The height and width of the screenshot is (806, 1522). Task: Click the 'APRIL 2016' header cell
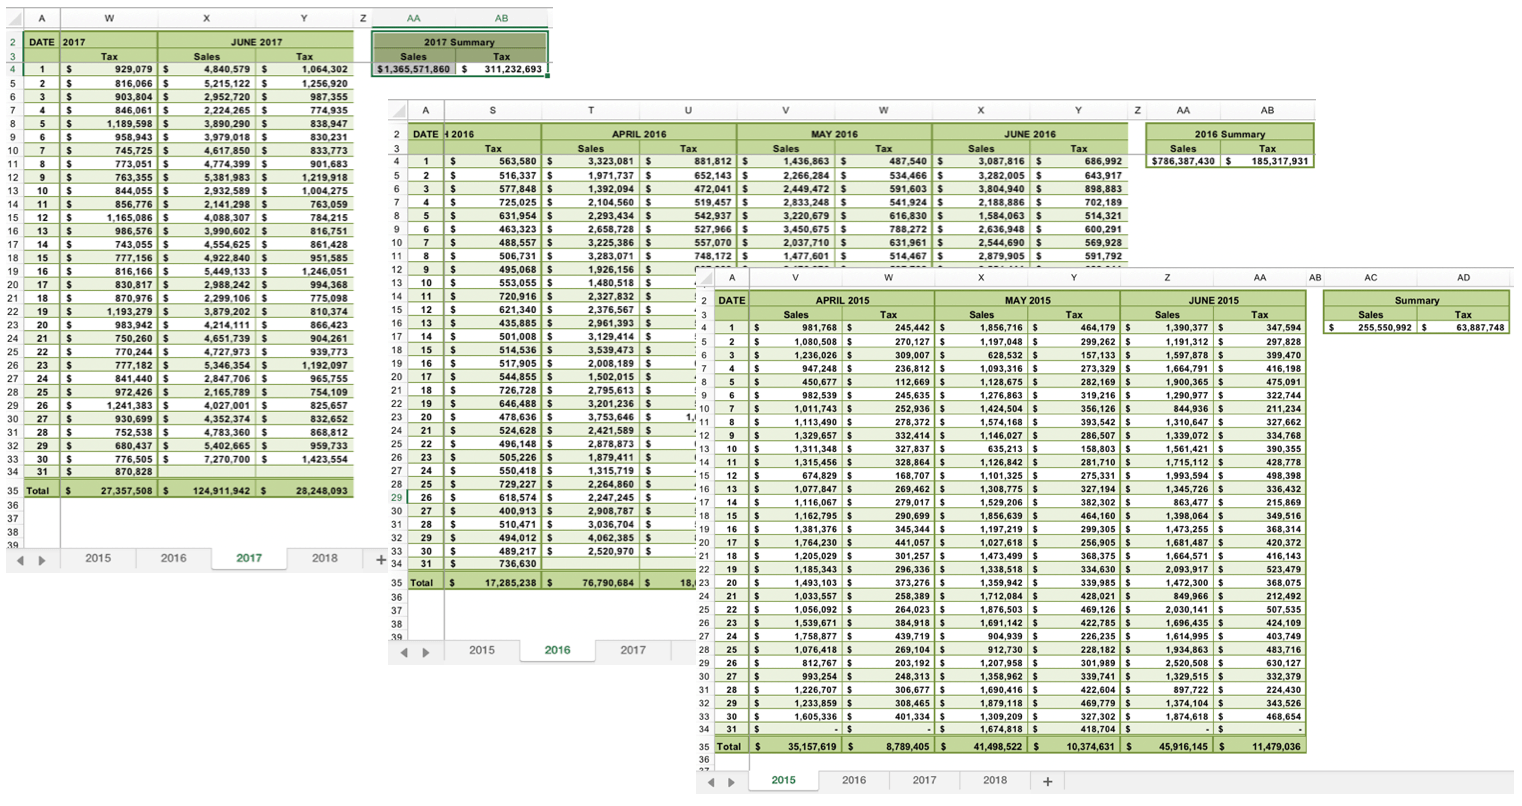[x=639, y=134]
